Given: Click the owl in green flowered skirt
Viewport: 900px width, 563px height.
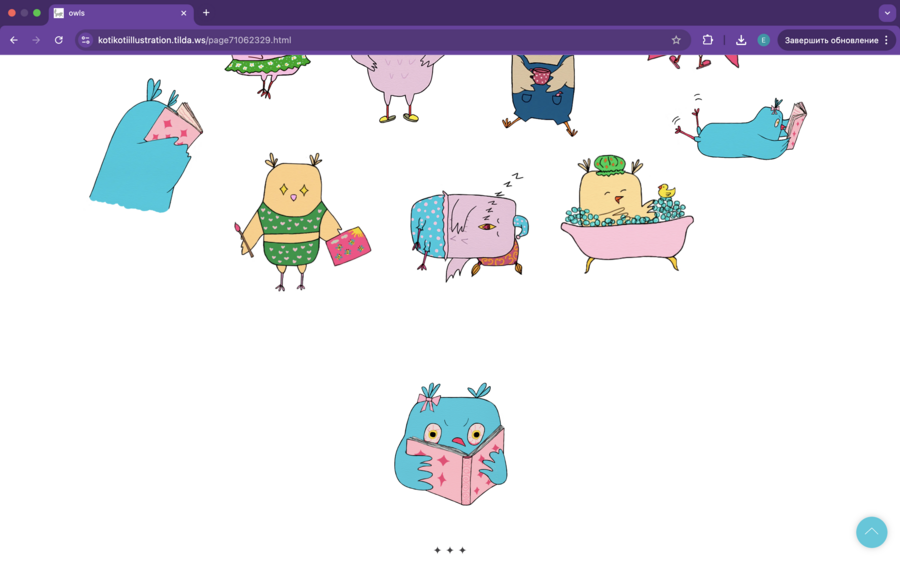Looking at the screenshot, I should point(267,75).
